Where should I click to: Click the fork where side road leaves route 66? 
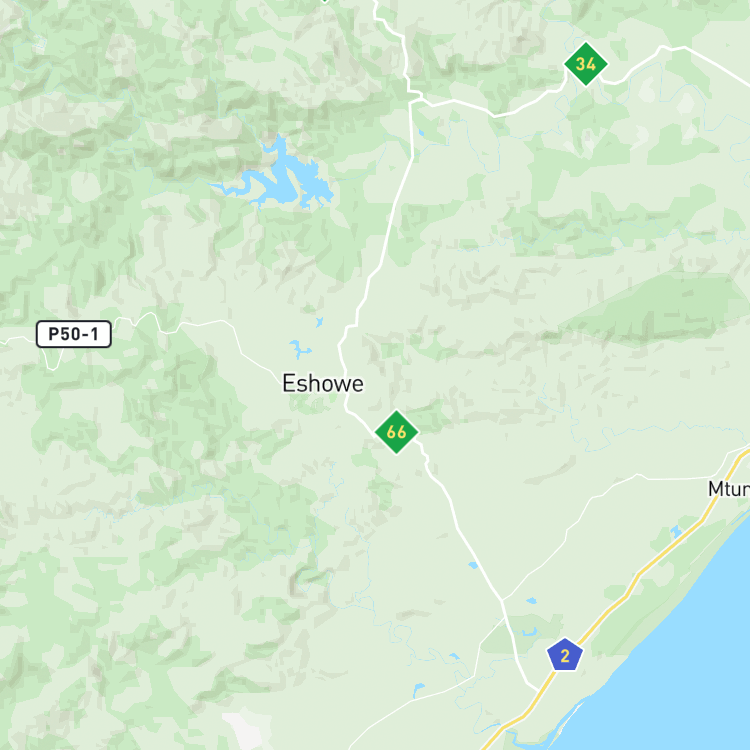pos(502,599)
